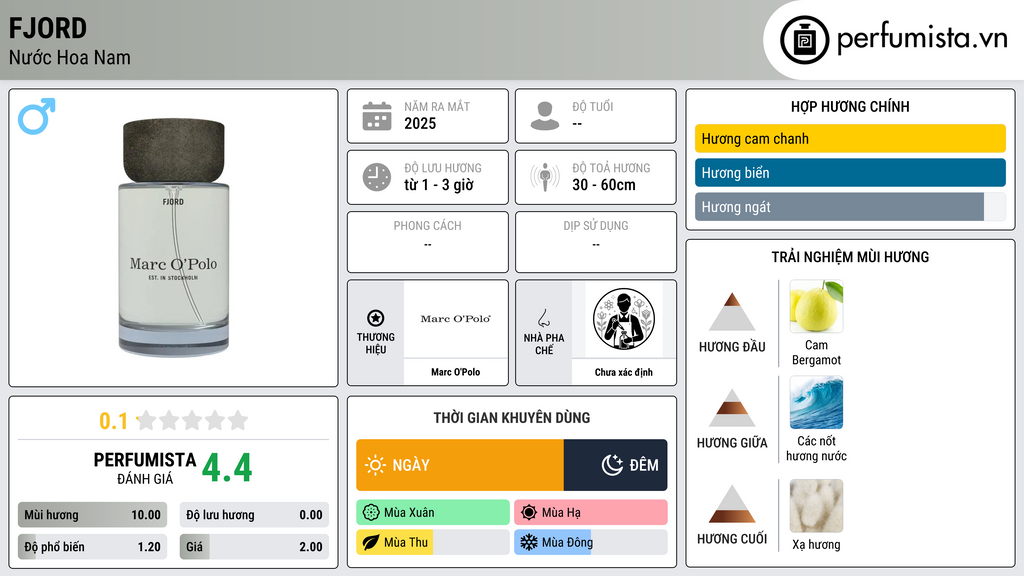
Task: Click the green 4.4 Perfumista rating
Action: coord(227,468)
